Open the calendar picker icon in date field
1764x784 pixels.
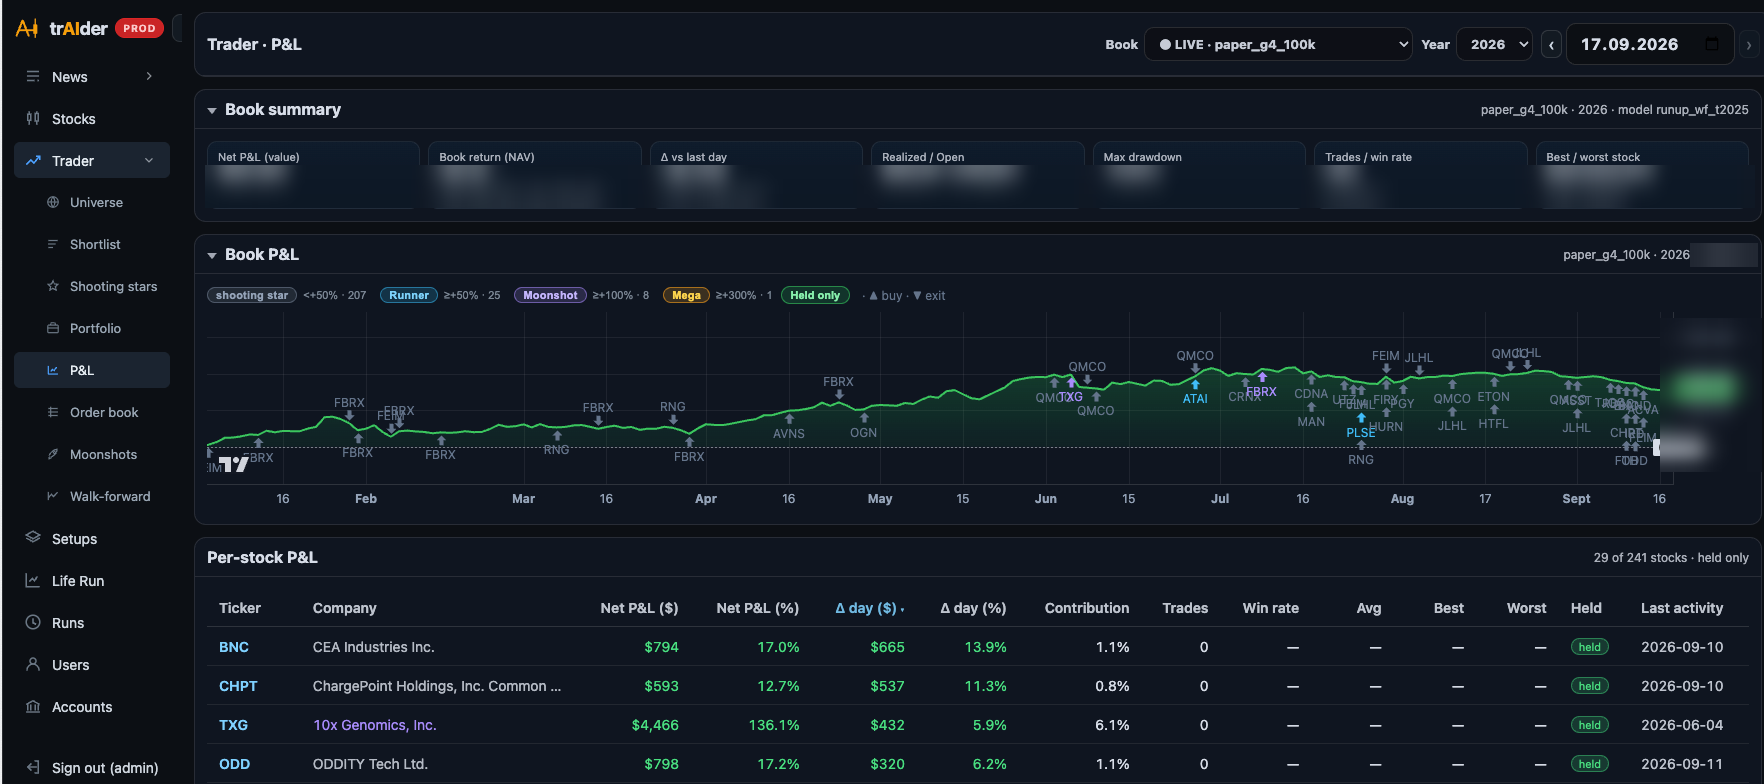point(1712,44)
